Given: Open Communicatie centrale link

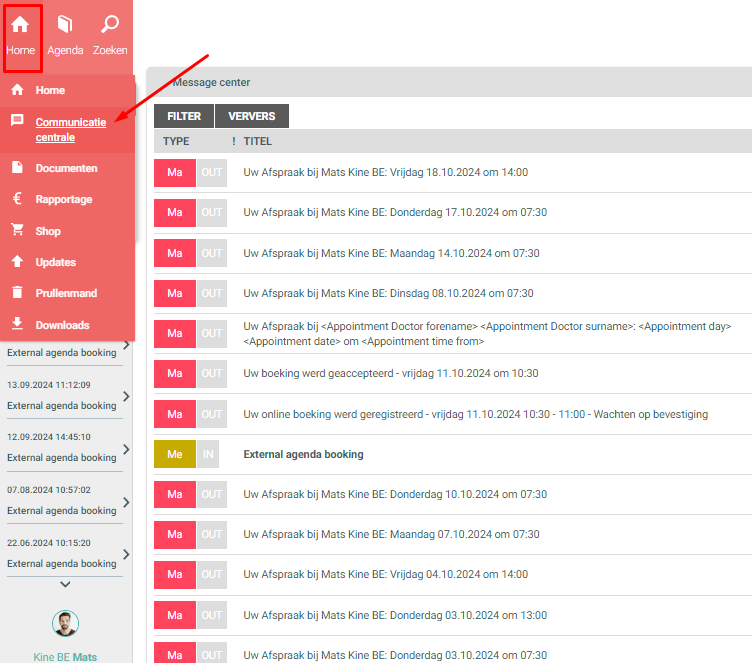Looking at the screenshot, I should pos(70,130).
